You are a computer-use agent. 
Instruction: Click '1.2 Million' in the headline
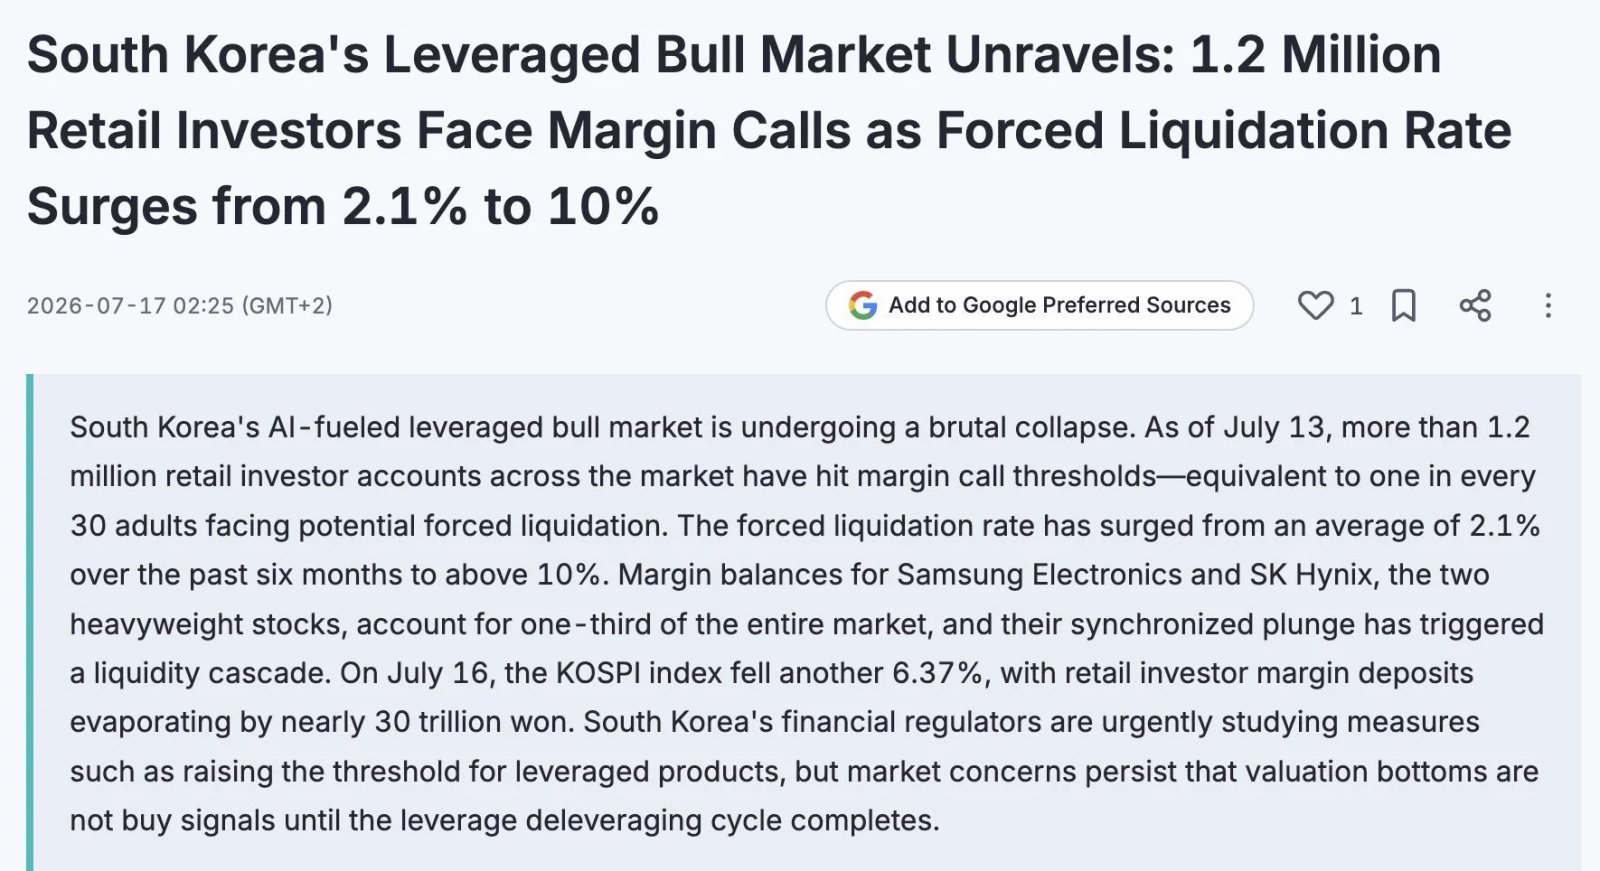tap(1315, 54)
